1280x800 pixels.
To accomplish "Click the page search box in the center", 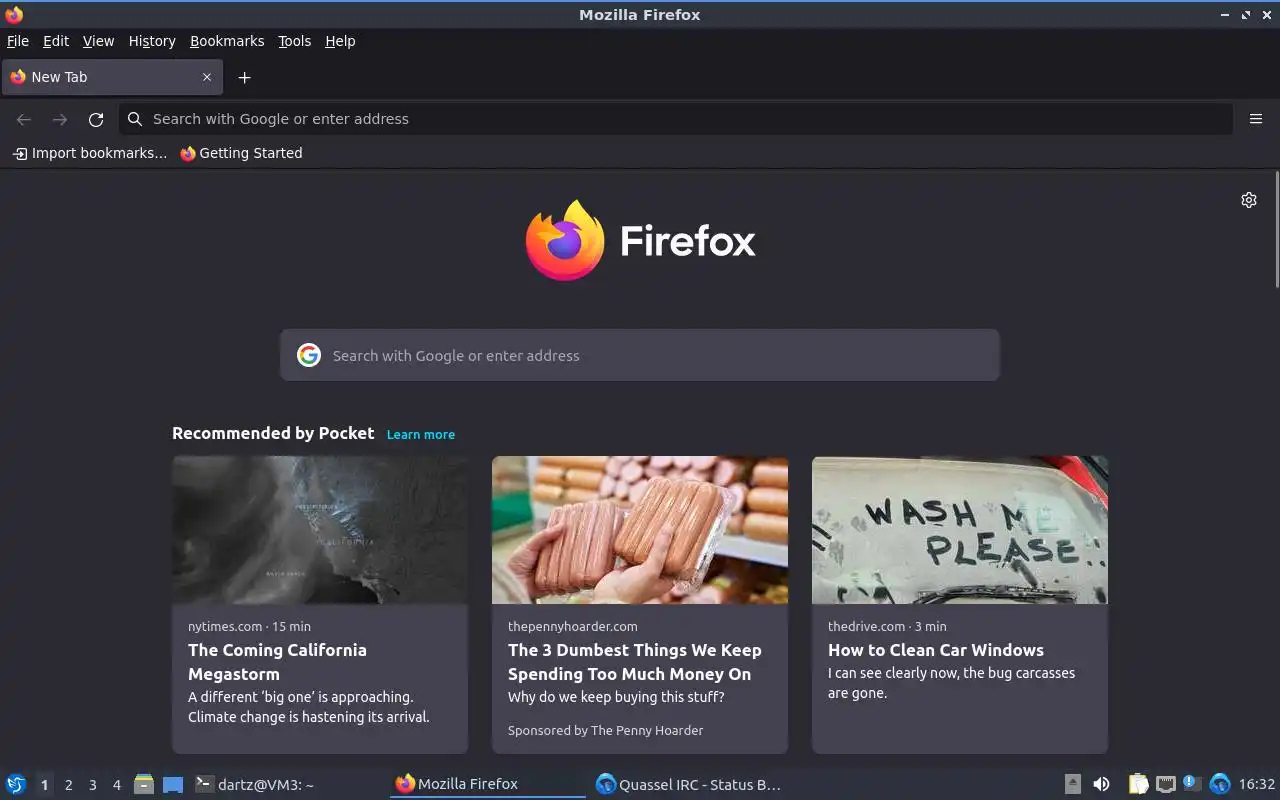I will [640, 355].
